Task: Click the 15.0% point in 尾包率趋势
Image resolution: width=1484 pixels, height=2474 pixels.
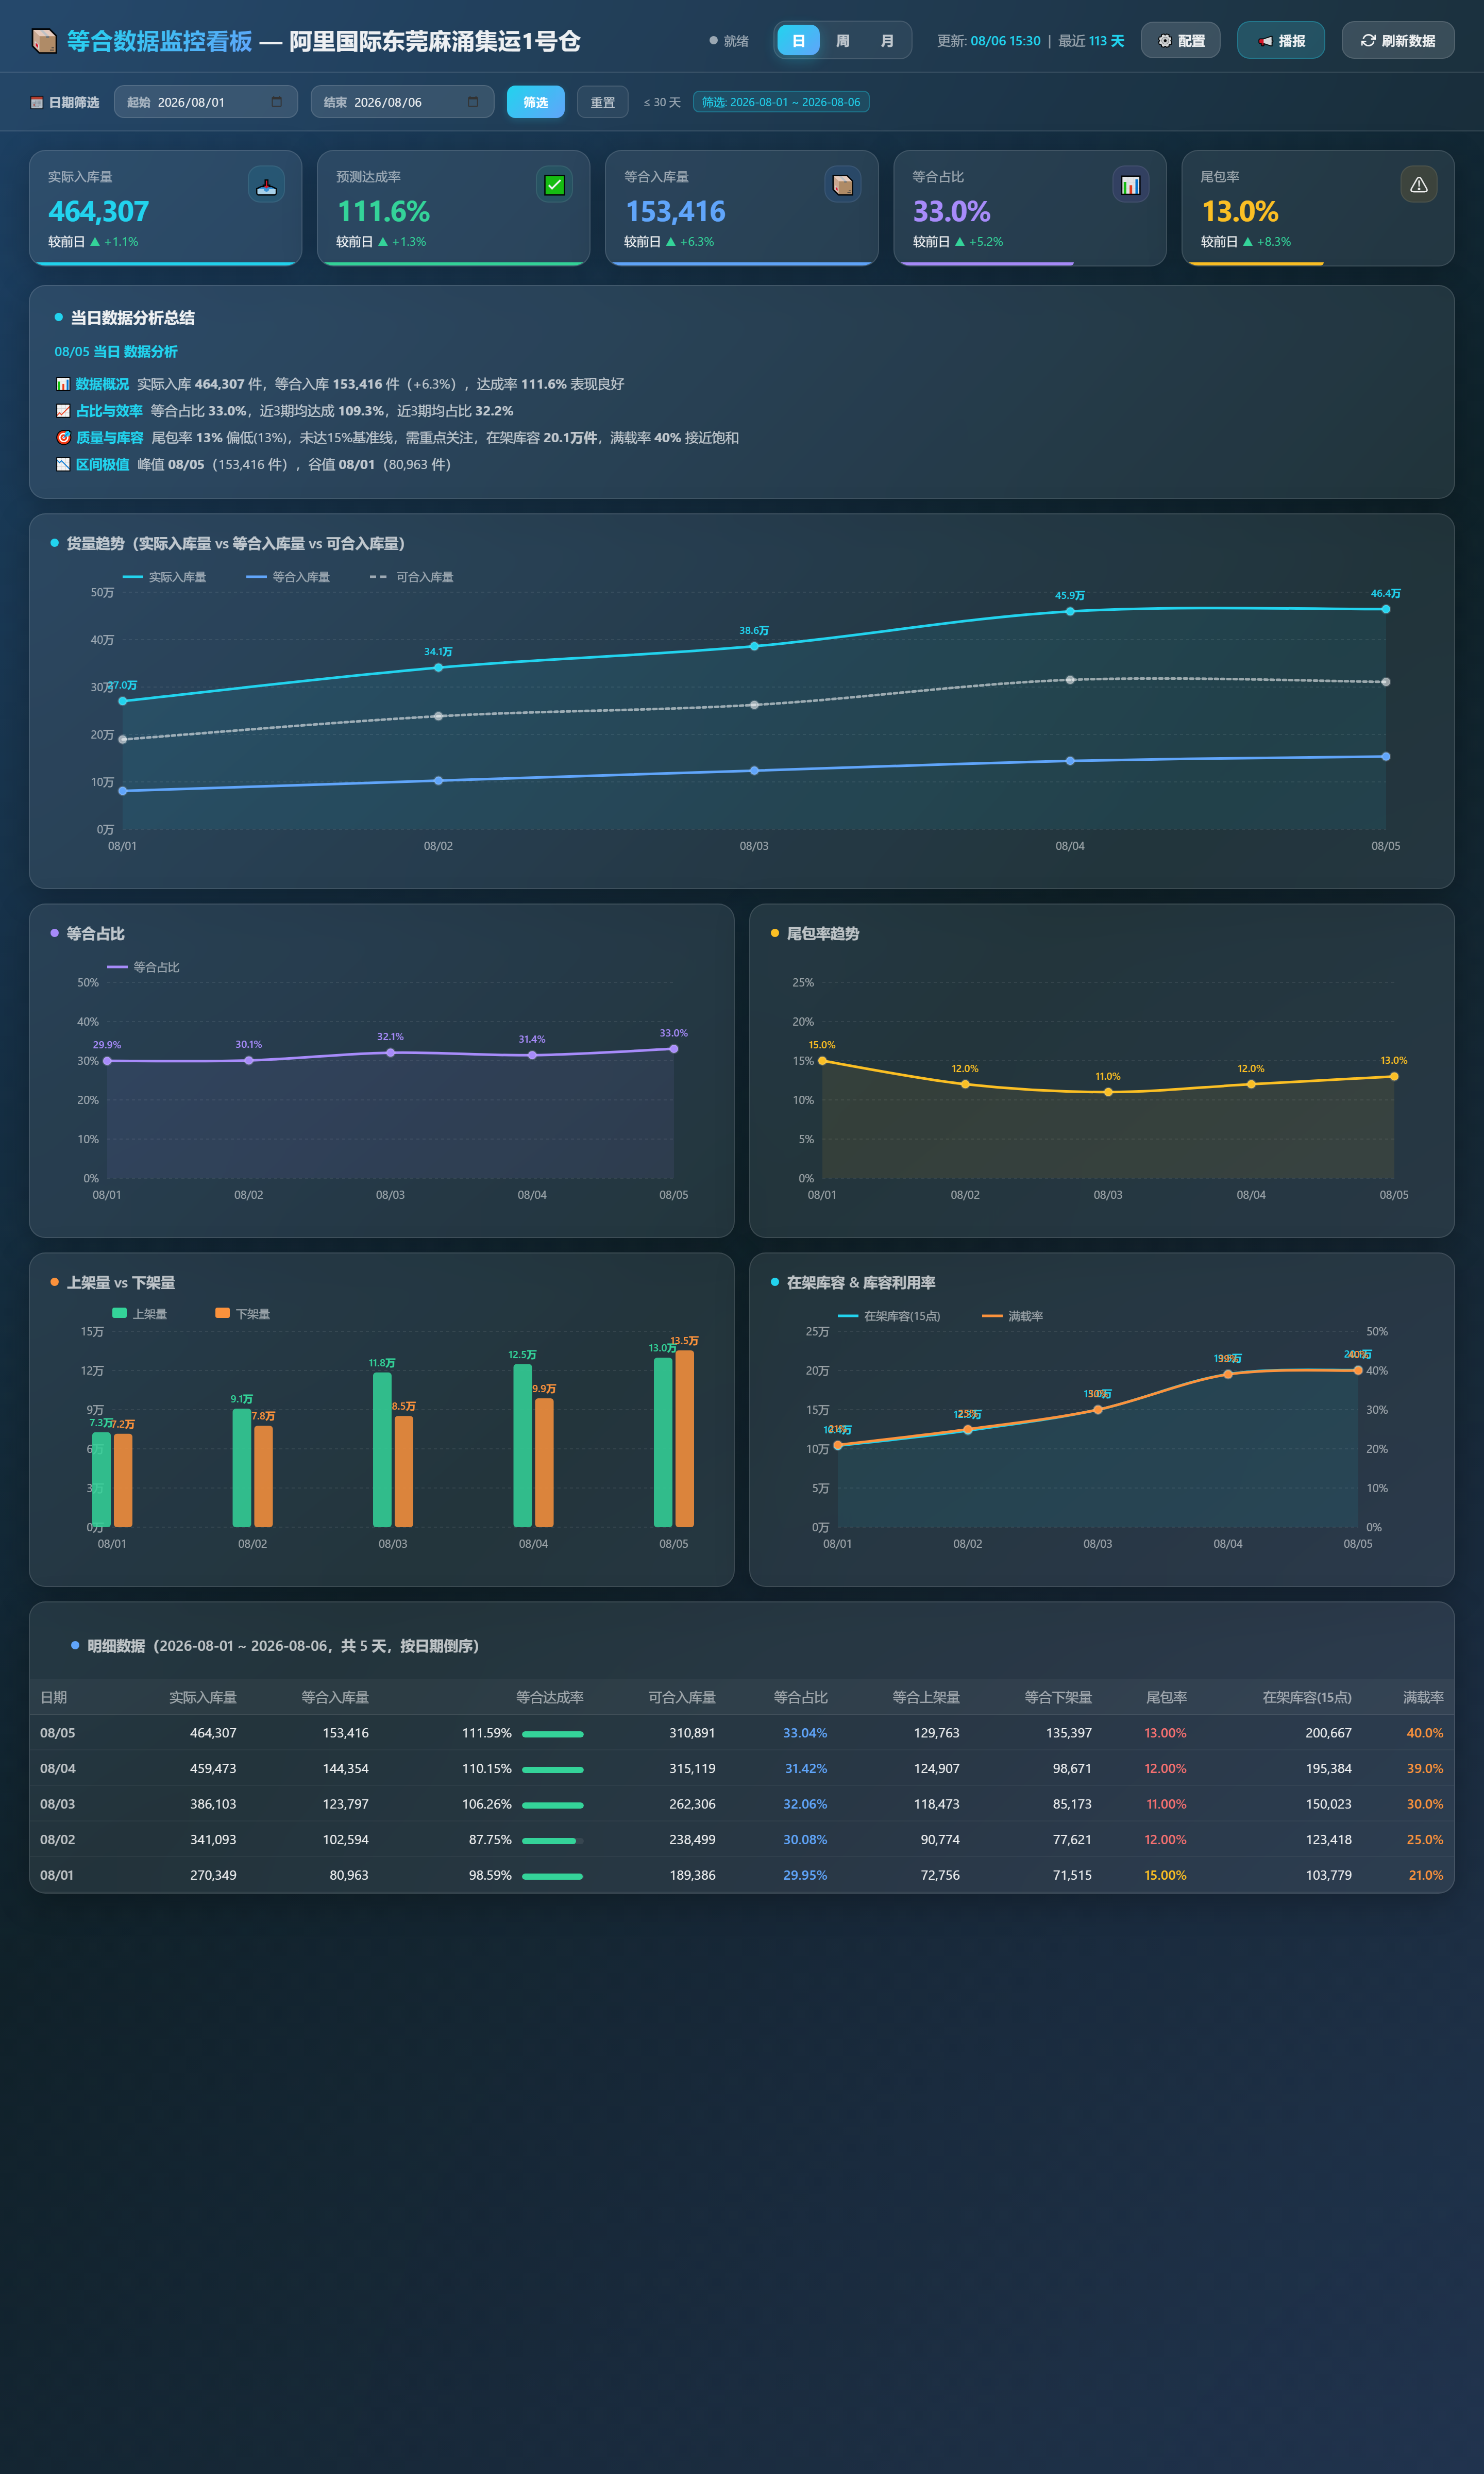Action: point(822,1060)
